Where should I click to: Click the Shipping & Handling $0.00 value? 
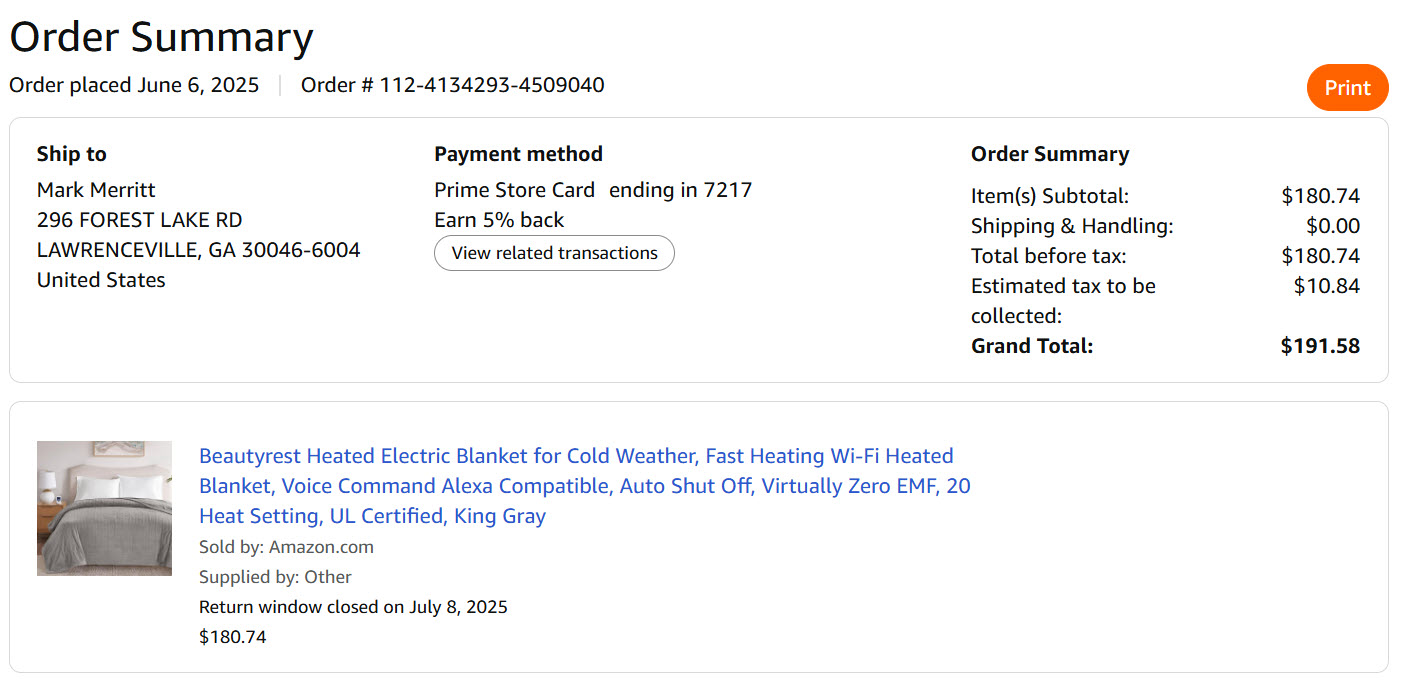click(1333, 226)
